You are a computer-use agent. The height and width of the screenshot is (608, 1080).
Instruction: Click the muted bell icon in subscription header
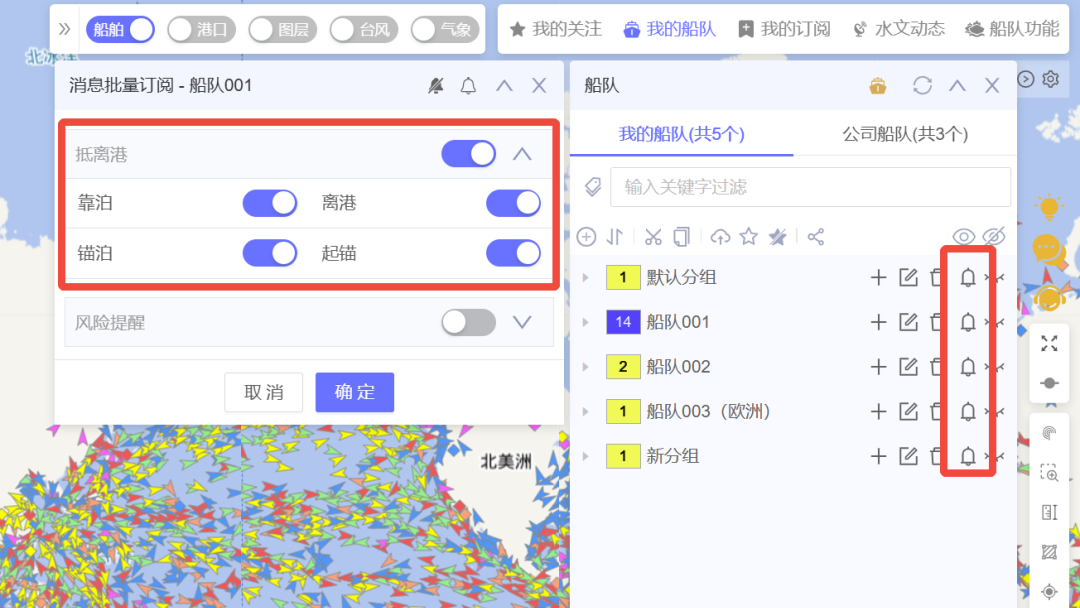point(435,86)
